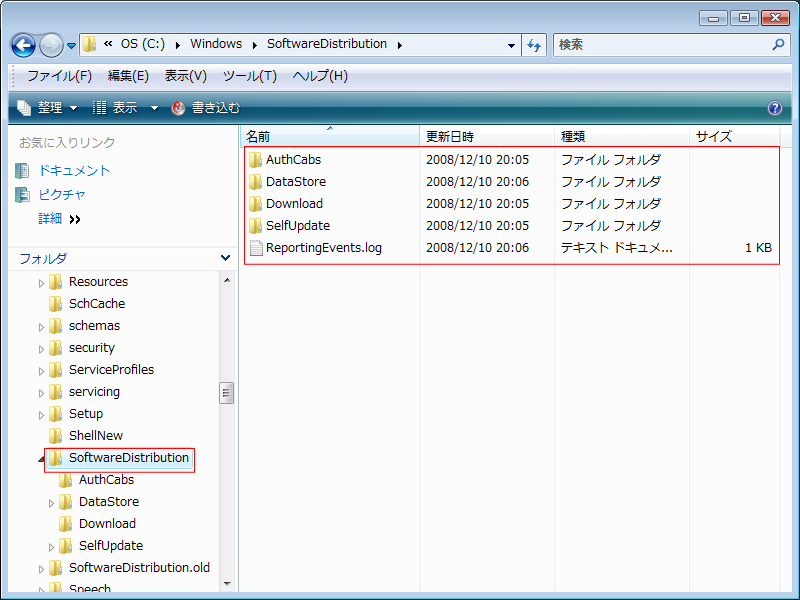800x600 pixels.
Task: Open the ファイル(F) menu
Action: [59, 76]
